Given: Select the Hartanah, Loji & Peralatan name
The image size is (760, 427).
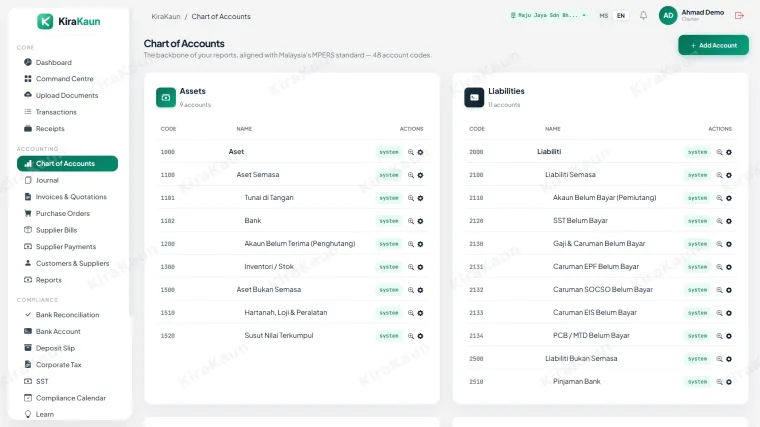Looking at the screenshot, I should click(285, 313).
